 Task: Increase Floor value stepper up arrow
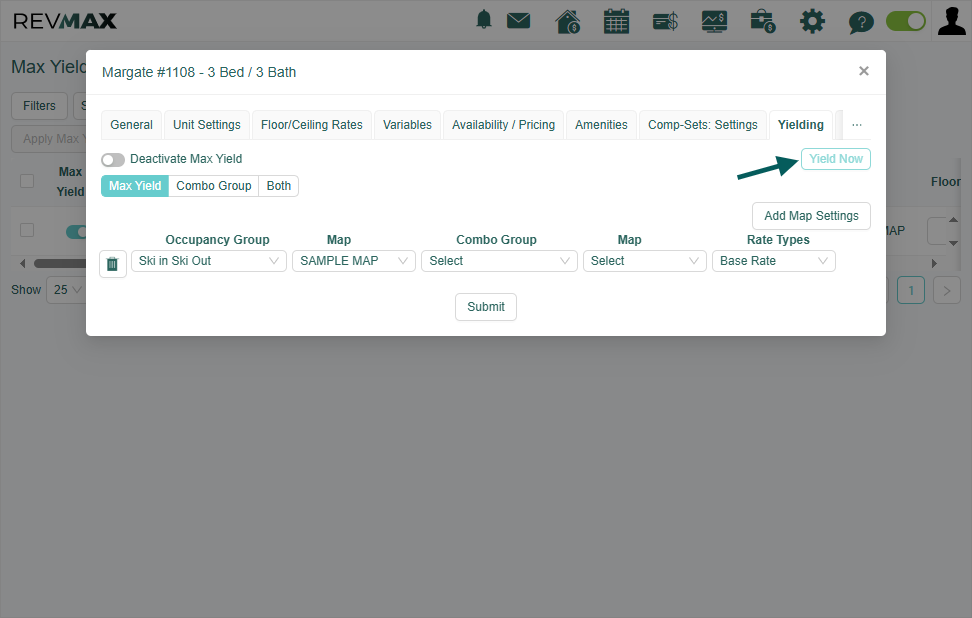pyautogui.click(x=953, y=220)
